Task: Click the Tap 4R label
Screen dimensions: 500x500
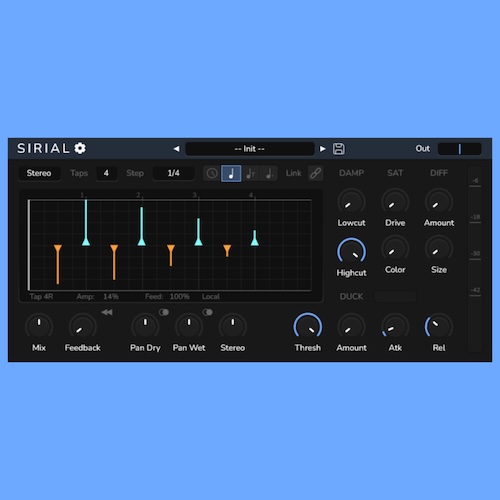Action: [x=41, y=296]
